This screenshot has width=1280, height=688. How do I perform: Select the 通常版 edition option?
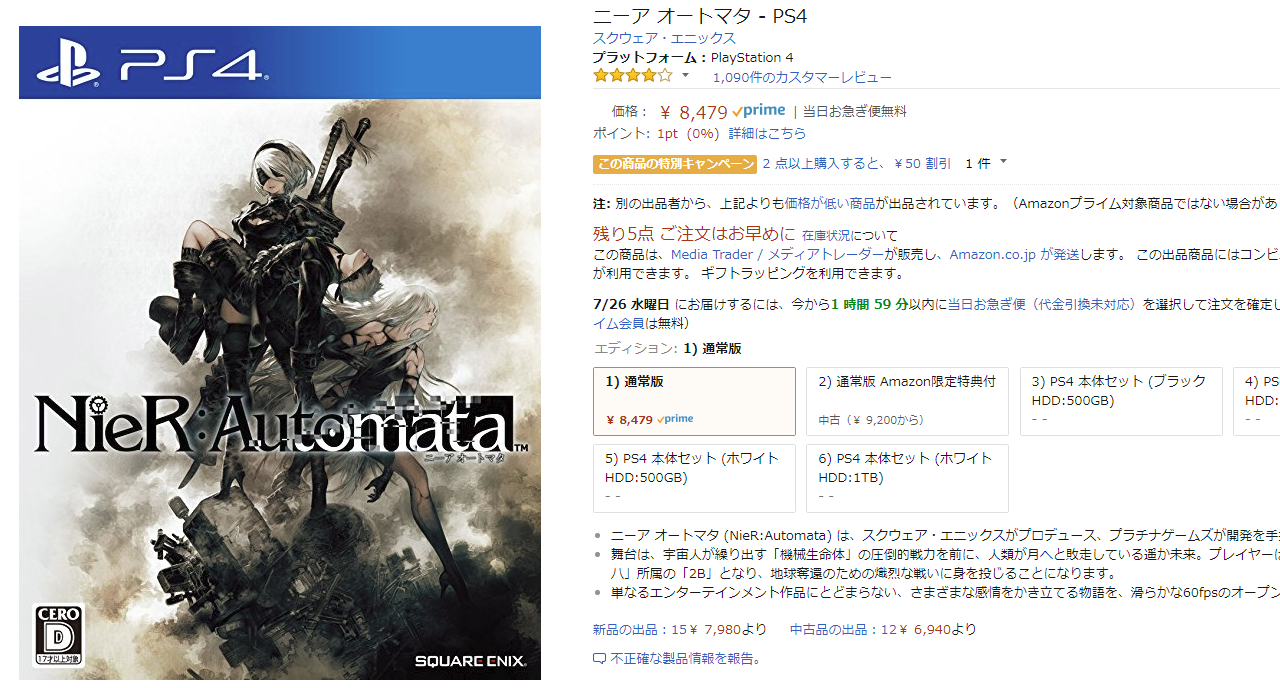(694, 401)
